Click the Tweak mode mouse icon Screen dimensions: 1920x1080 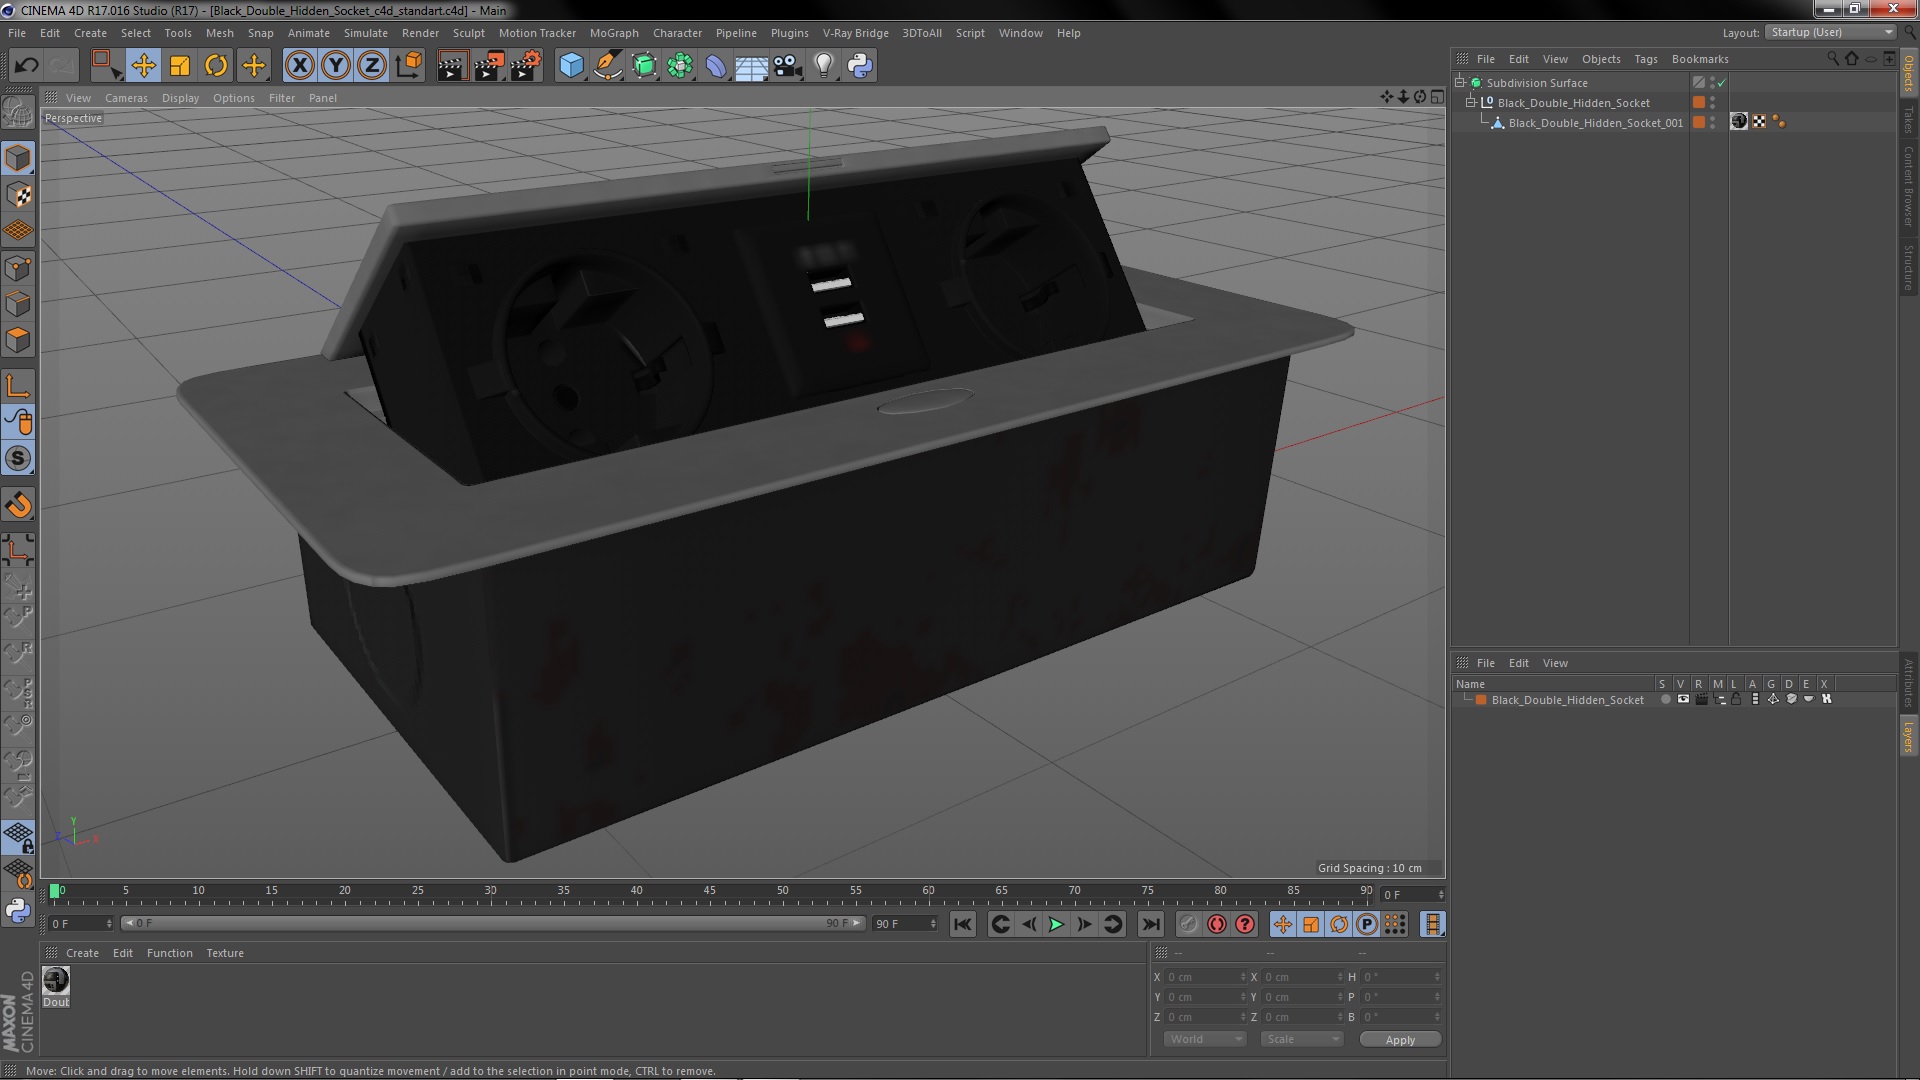(18, 422)
